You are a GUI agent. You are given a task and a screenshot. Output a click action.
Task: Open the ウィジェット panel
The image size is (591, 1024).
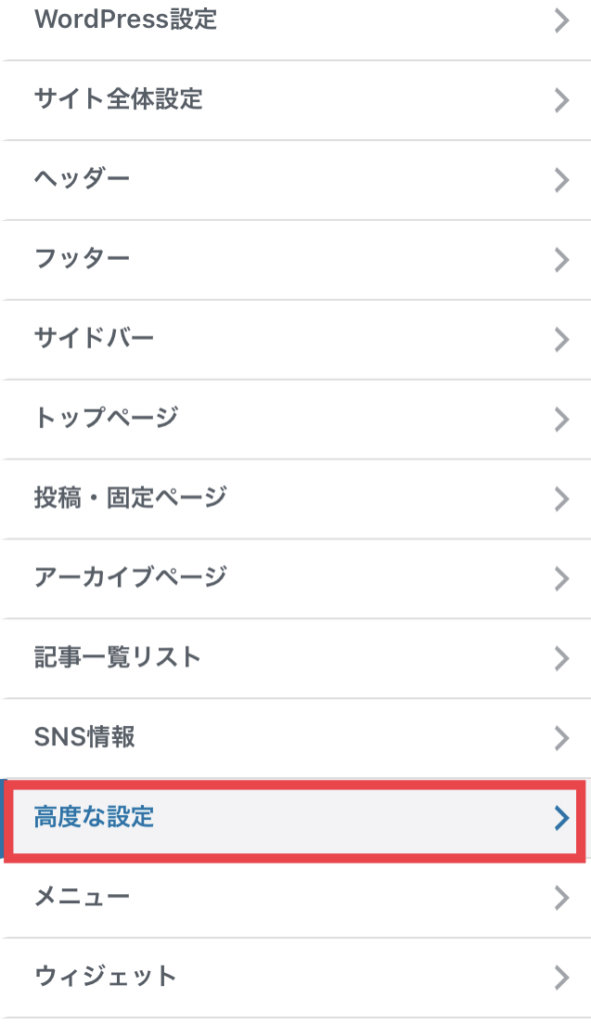click(295, 978)
